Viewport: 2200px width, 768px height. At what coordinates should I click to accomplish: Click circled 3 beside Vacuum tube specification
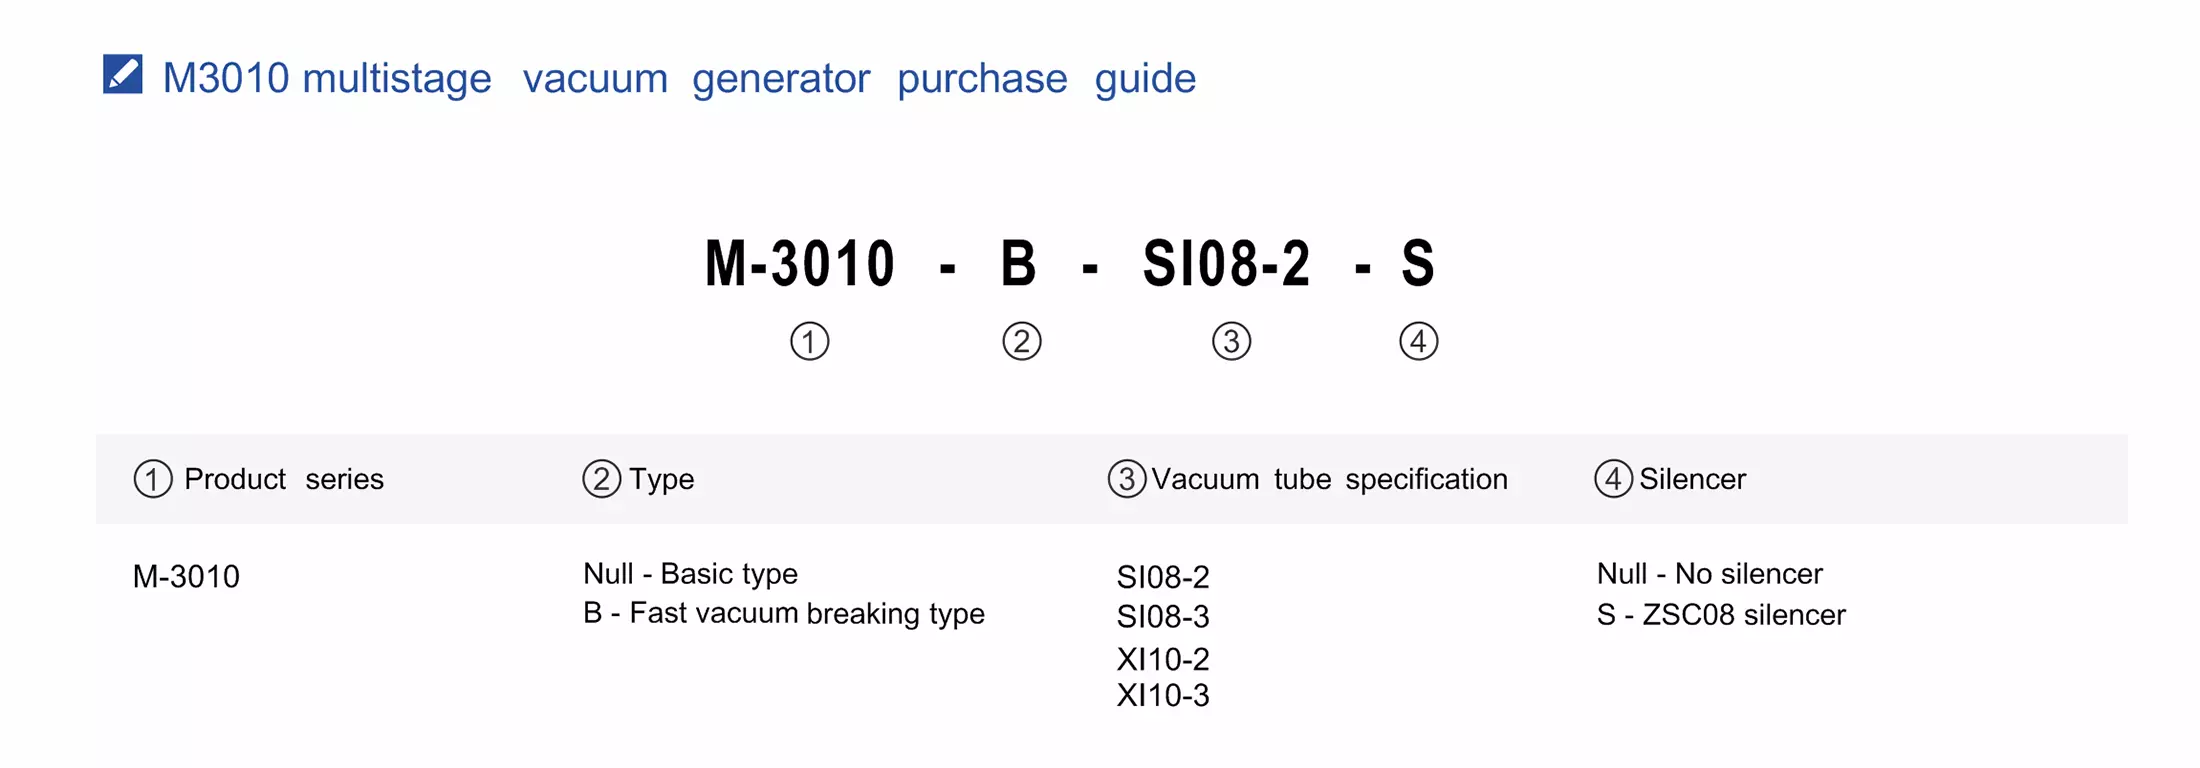click(x=1126, y=479)
